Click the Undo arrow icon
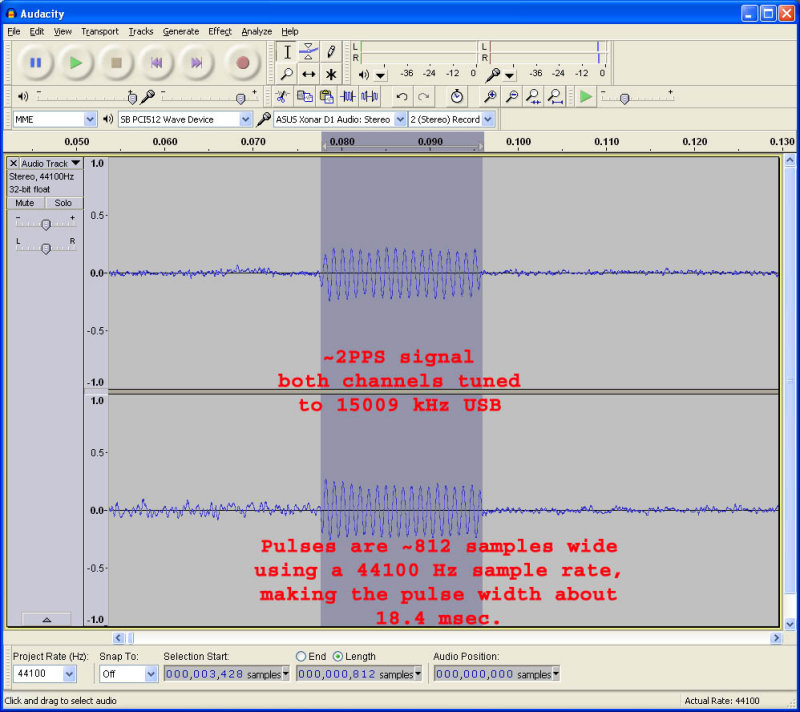The width and height of the screenshot is (800, 712). coord(402,96)
